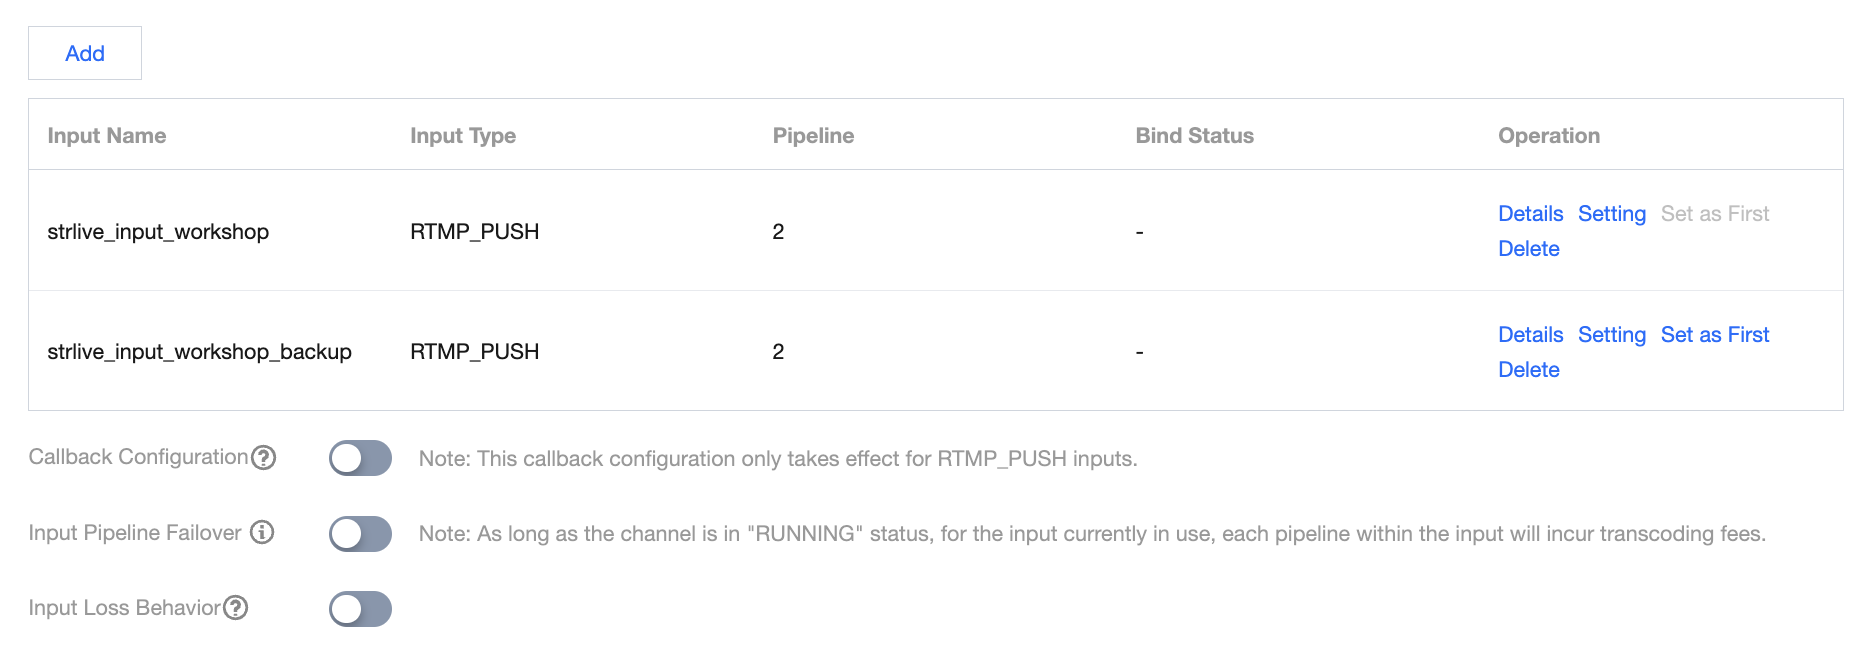Click disabled Set as First for strlive_input_workshop
Screen dimensions: 1872x652
tap(1714, 214)
